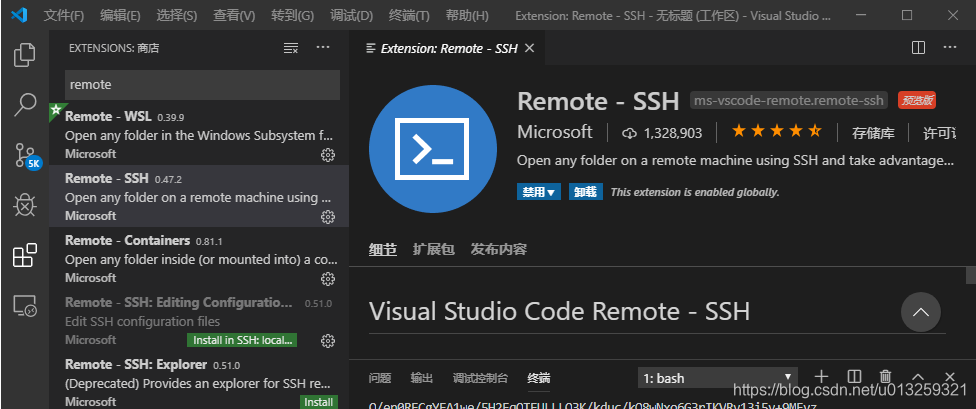
Task: Click the extensions search box with 'remote'
Action: click(202, 85)
